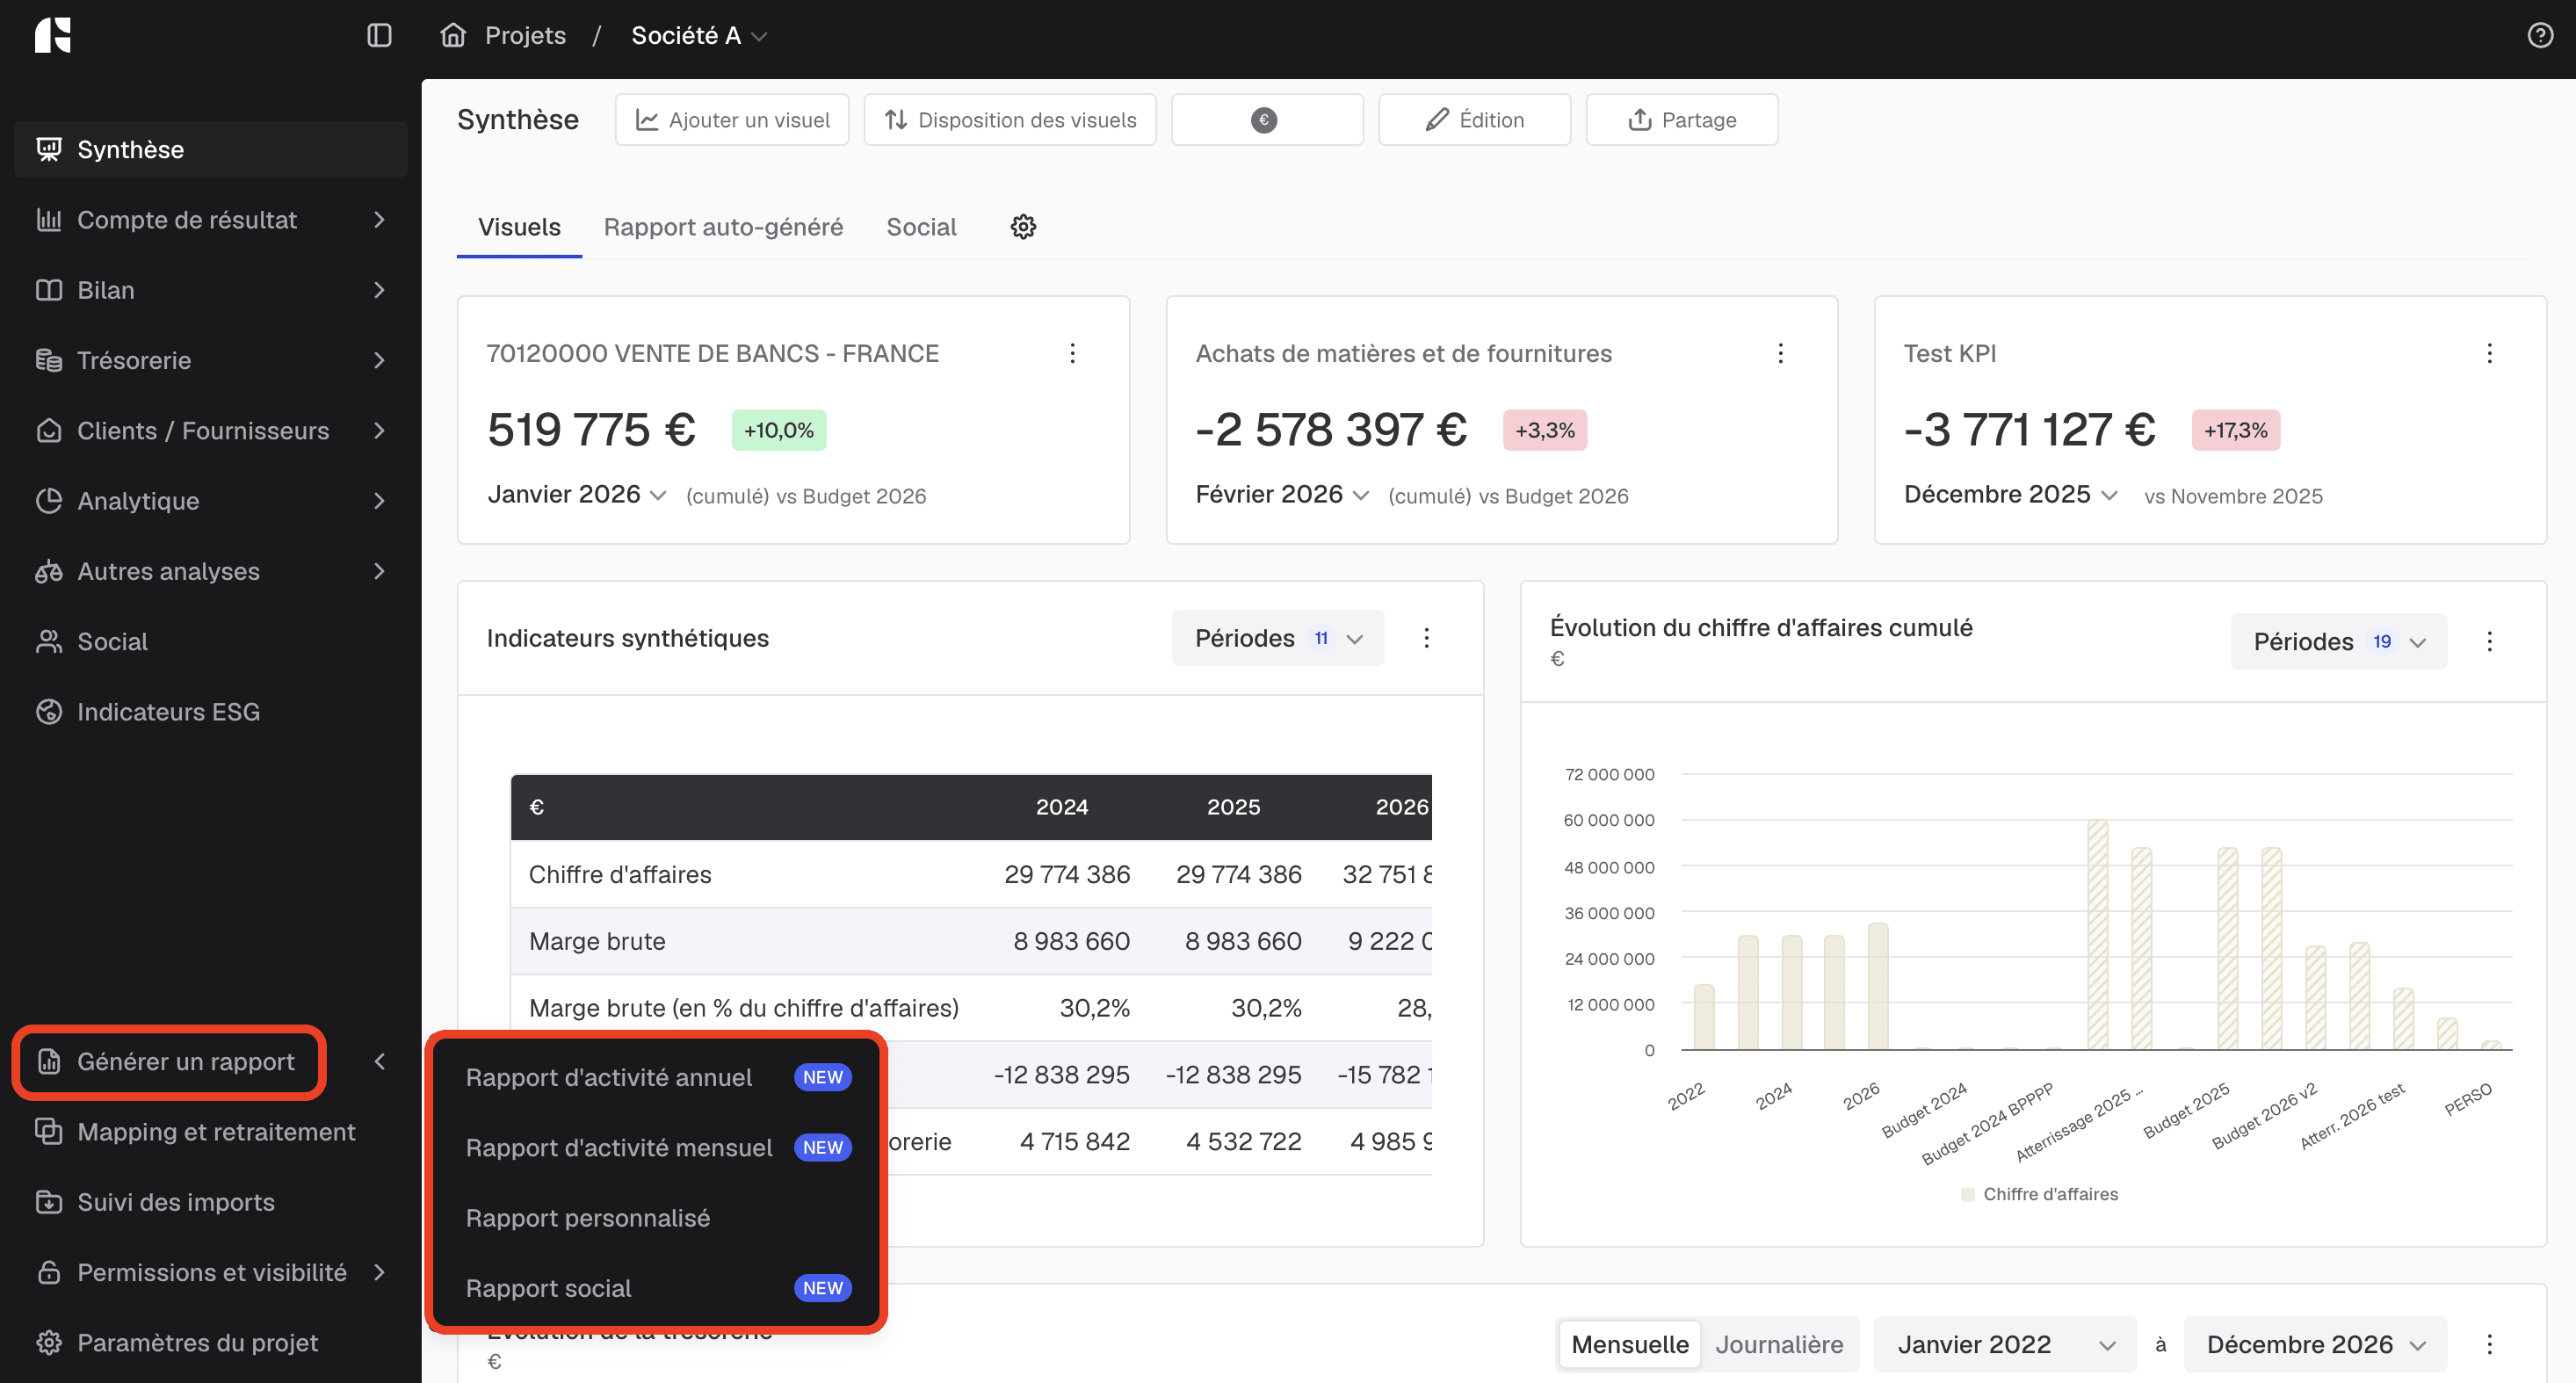Switch to Visuels tab

pos(519,227)
